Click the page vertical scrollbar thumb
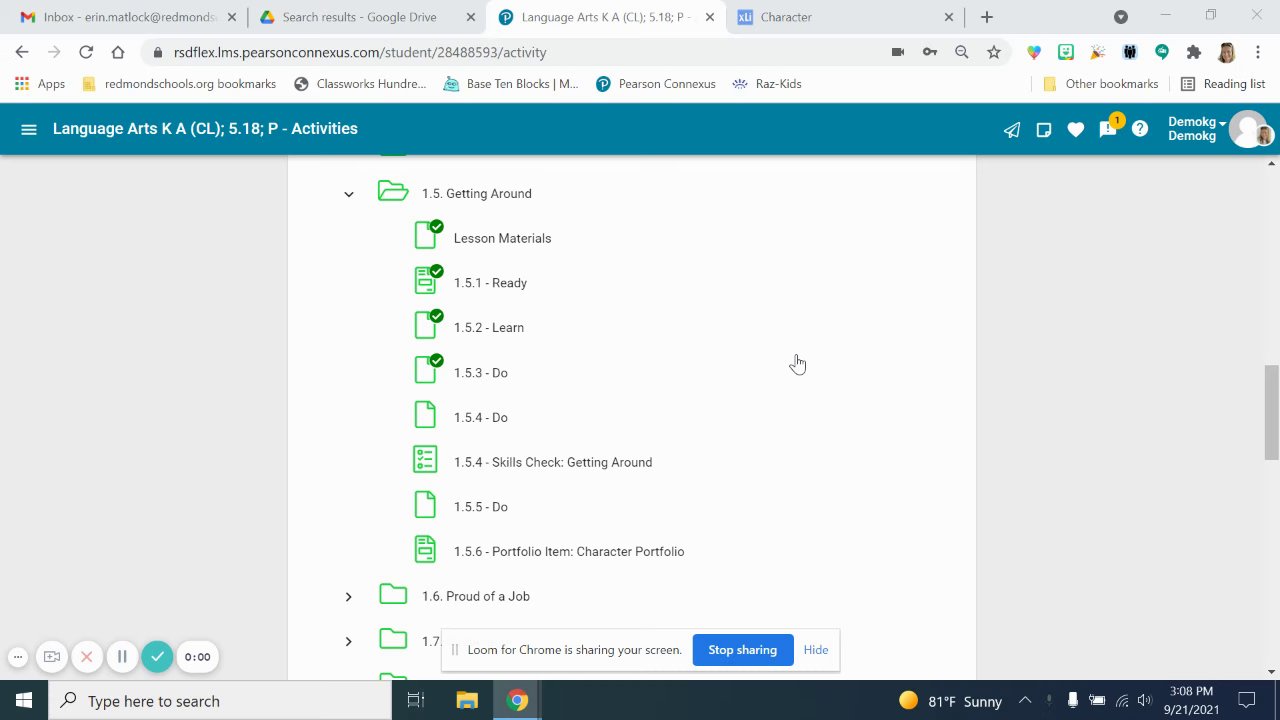 click(x=1272, y=412)
